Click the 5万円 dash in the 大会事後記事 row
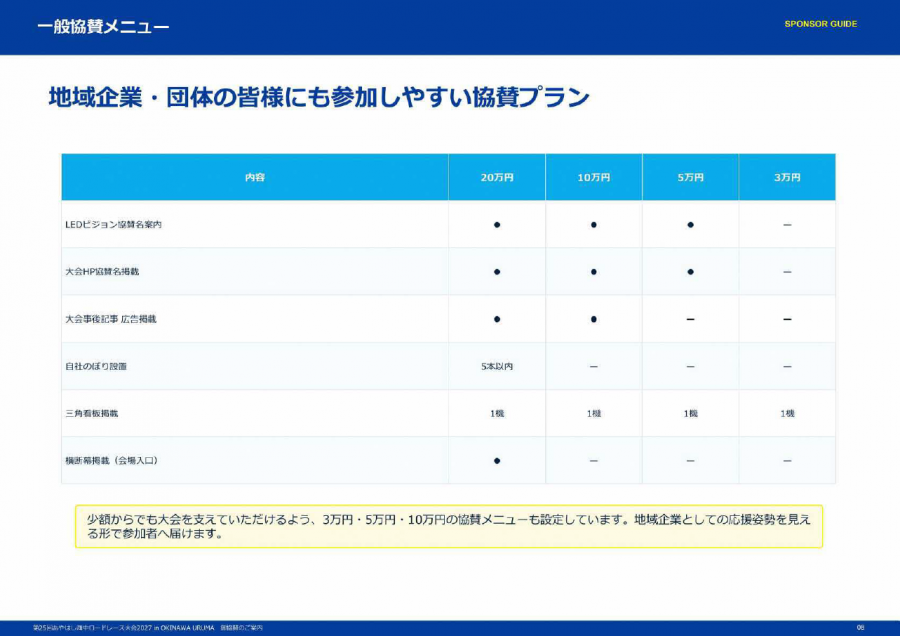This screenshot has height=636, width=900. coord(690,319)
